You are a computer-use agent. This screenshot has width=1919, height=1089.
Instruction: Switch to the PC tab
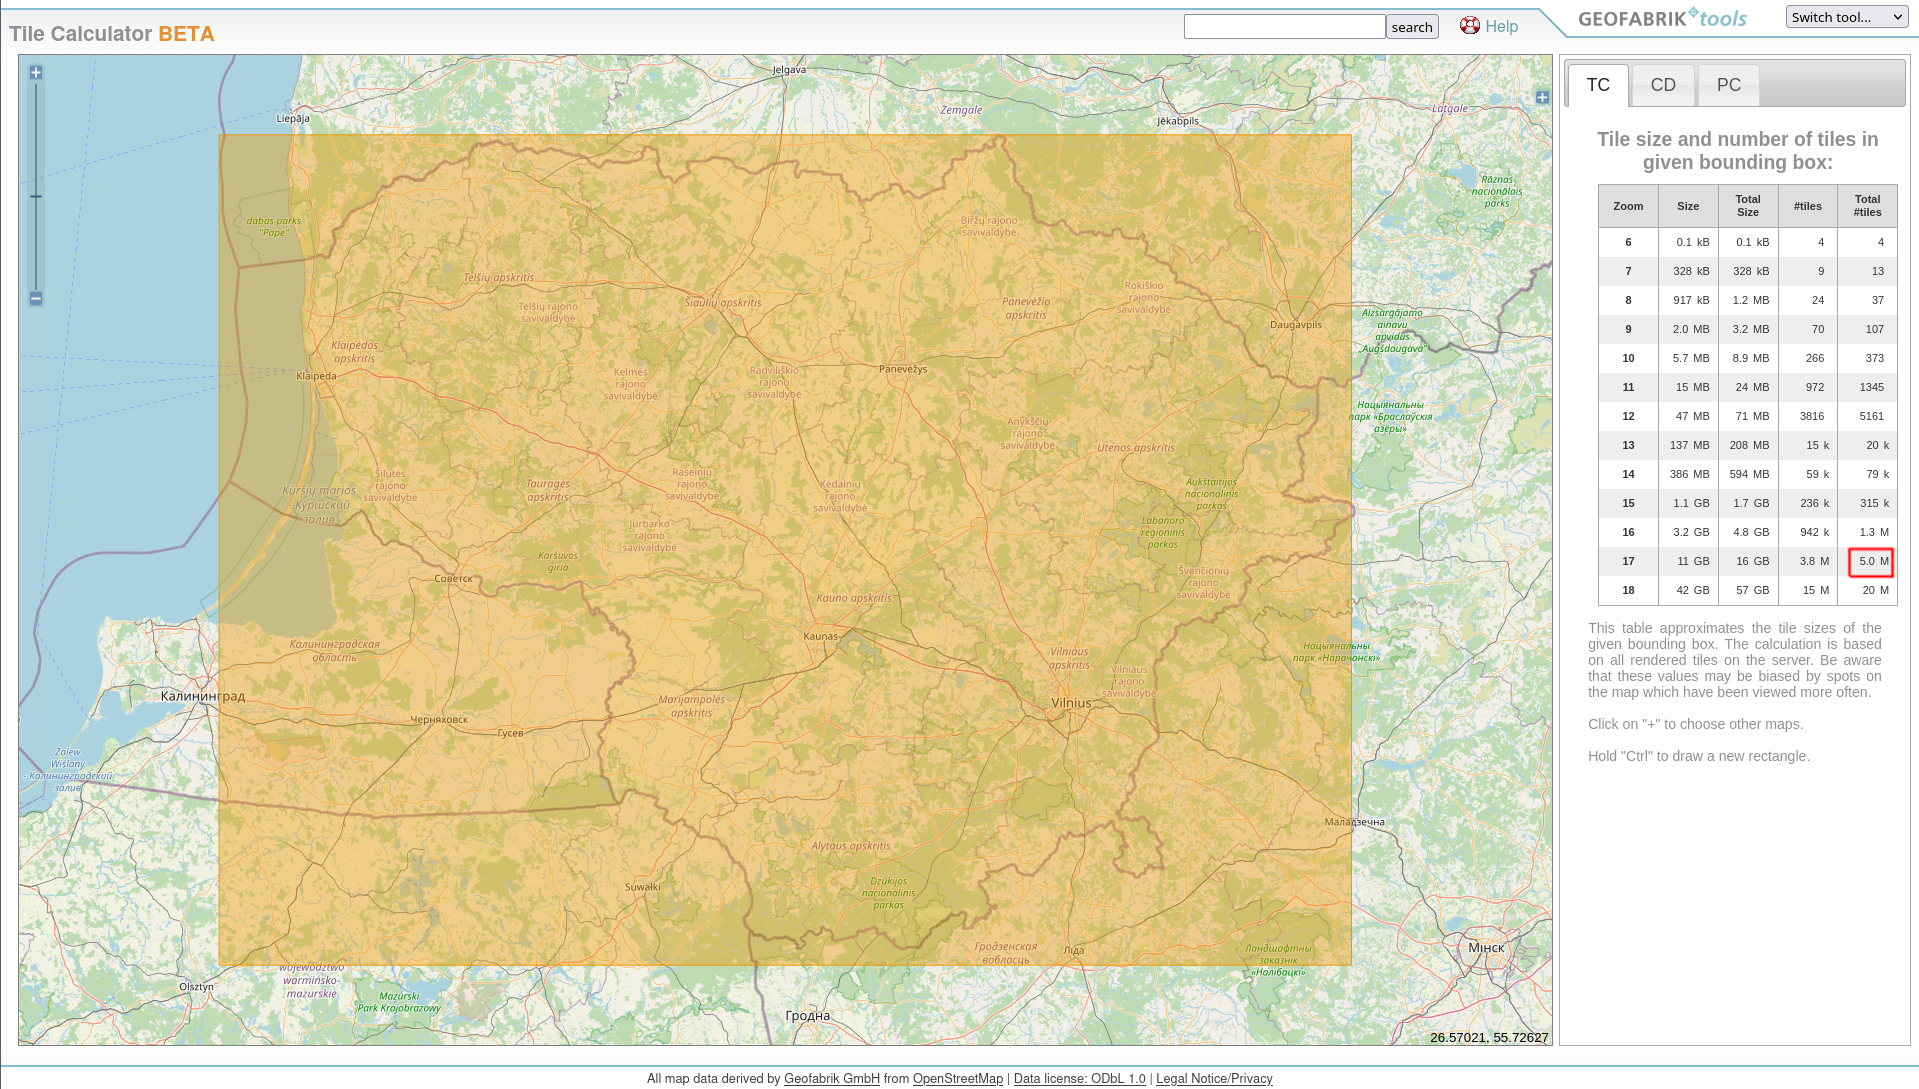1728,85
